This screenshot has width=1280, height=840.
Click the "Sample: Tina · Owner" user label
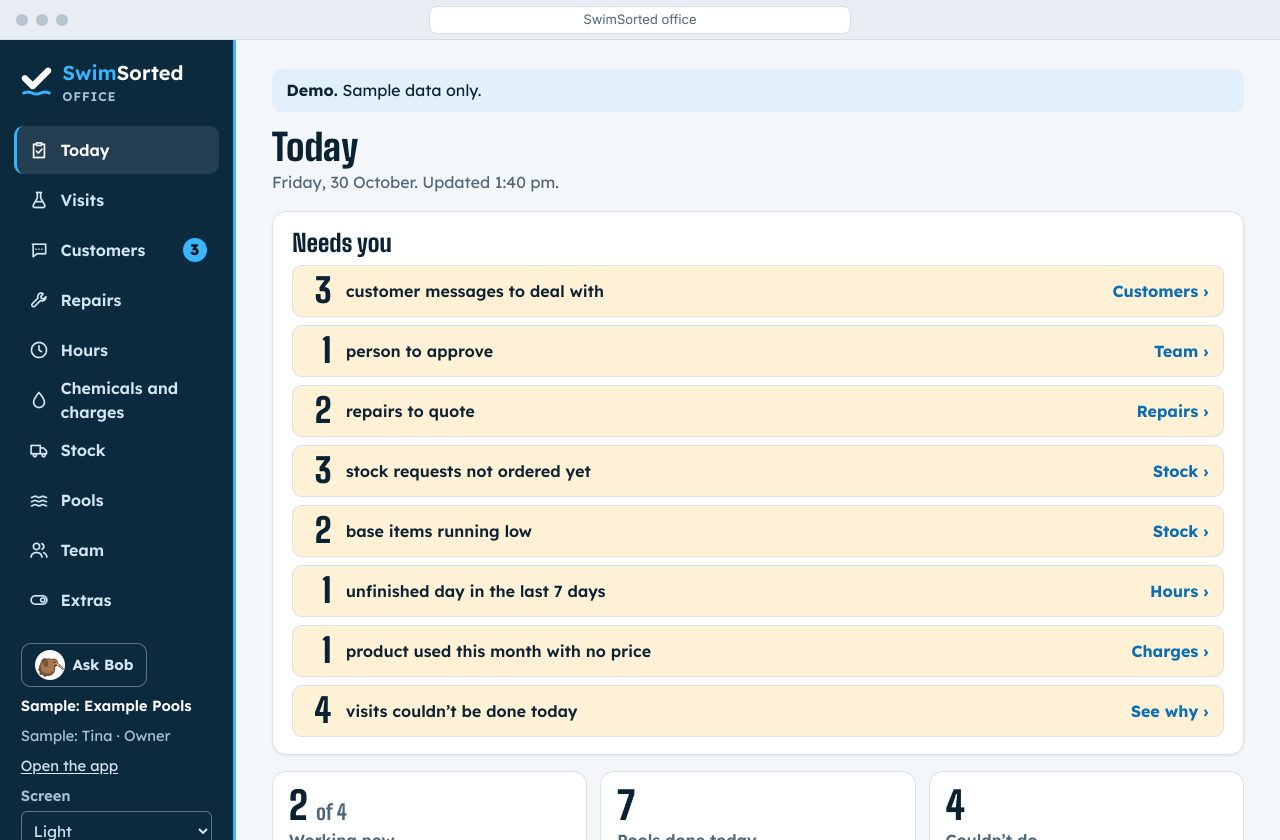[x=96, y=736]
